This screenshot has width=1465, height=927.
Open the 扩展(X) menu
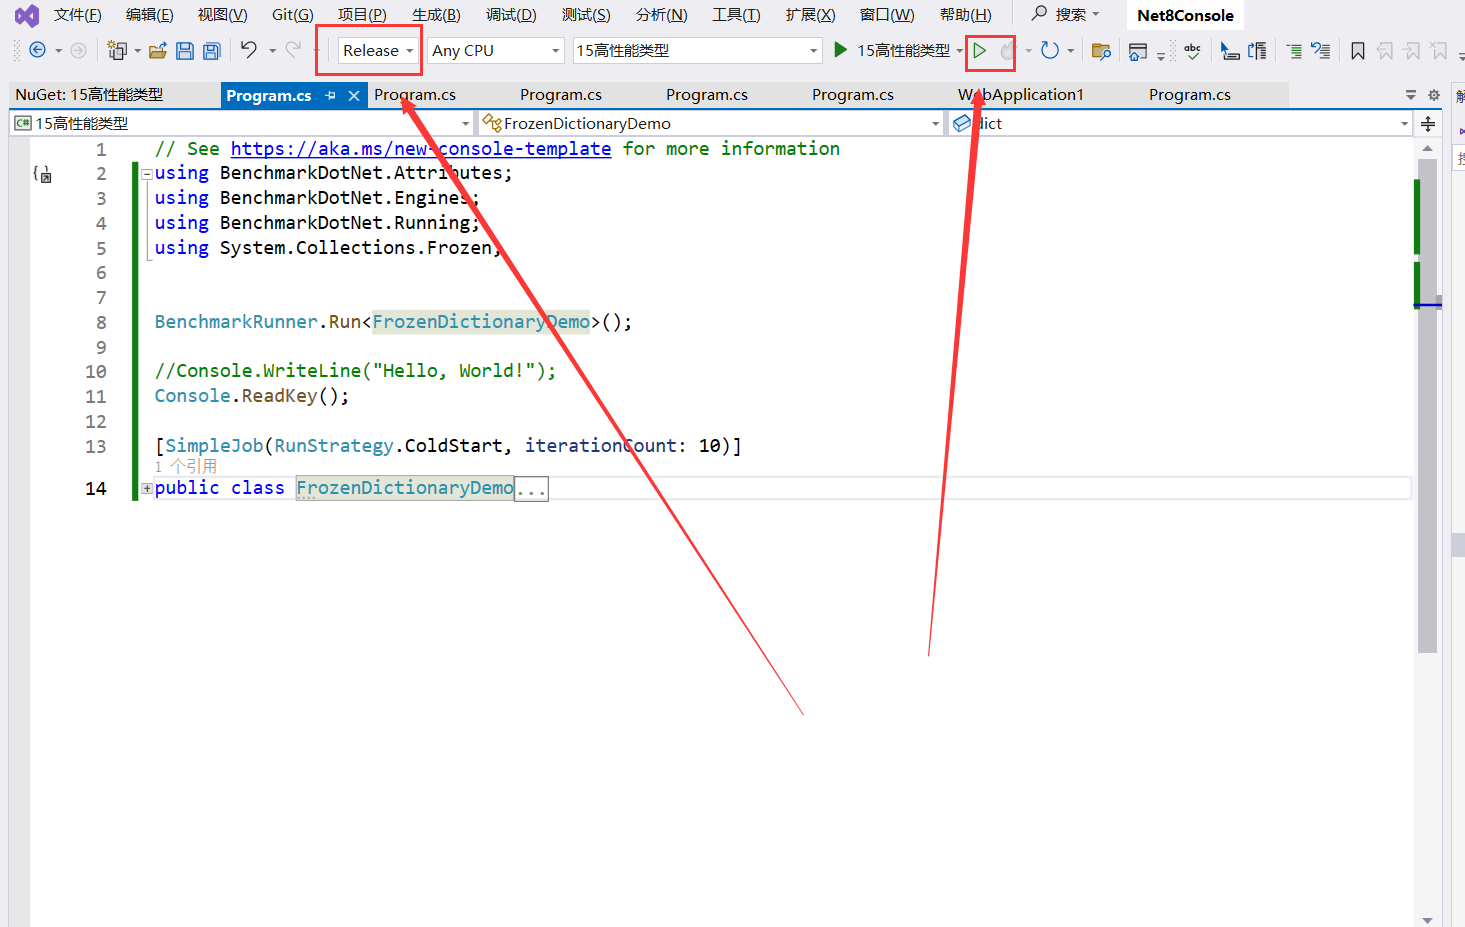[x=810, y=15]
